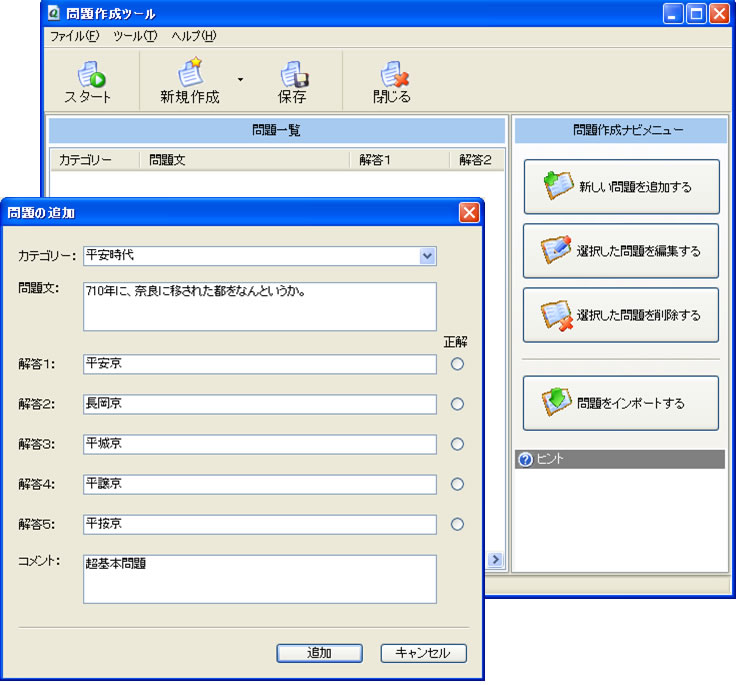Click the 解答1 input field
This screenshot has height=685, width=737.
coord(260,364)
